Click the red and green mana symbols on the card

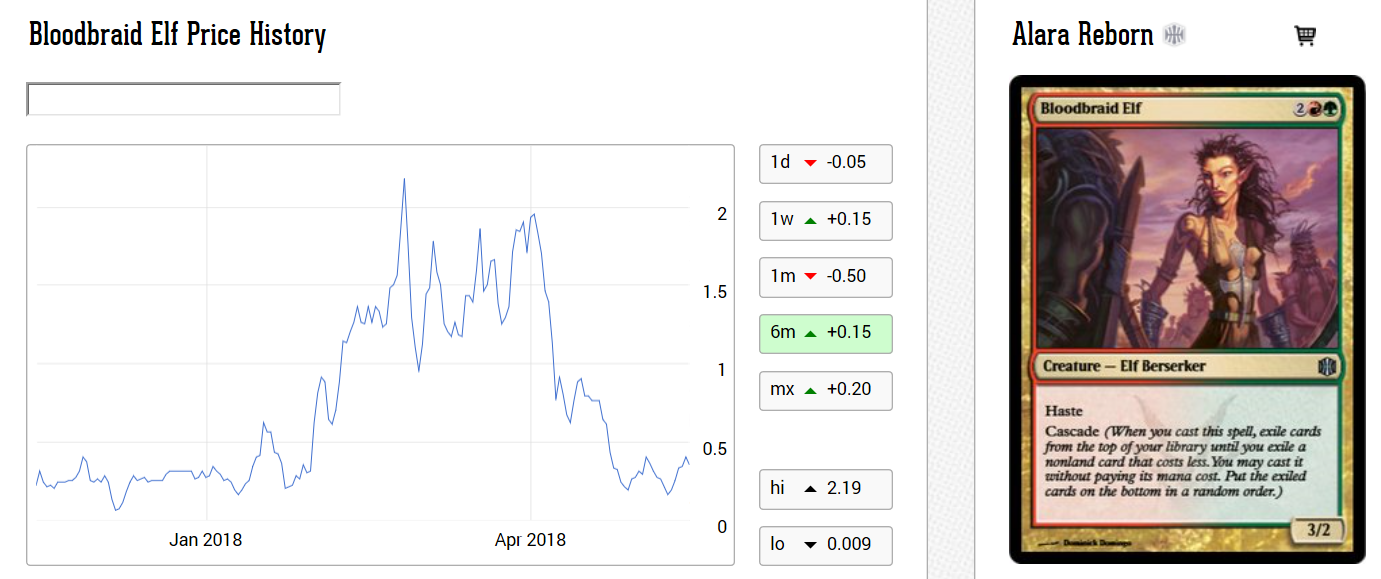1323,109
